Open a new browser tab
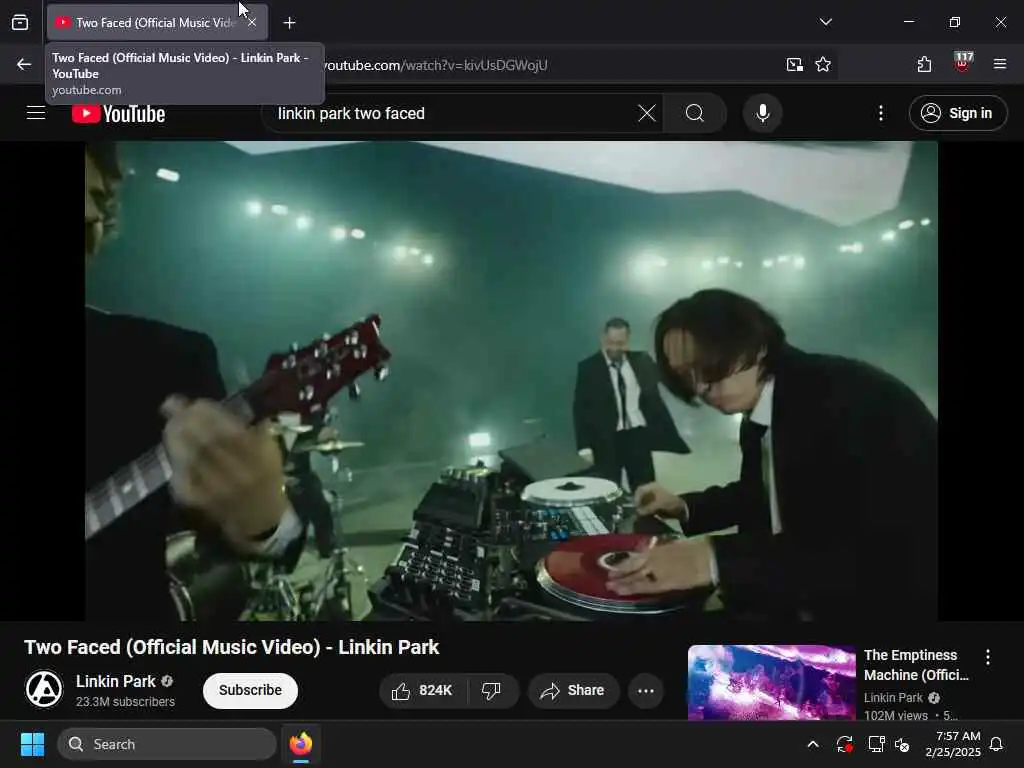This screenshot has height=768, width=1024. click(289, 23)
